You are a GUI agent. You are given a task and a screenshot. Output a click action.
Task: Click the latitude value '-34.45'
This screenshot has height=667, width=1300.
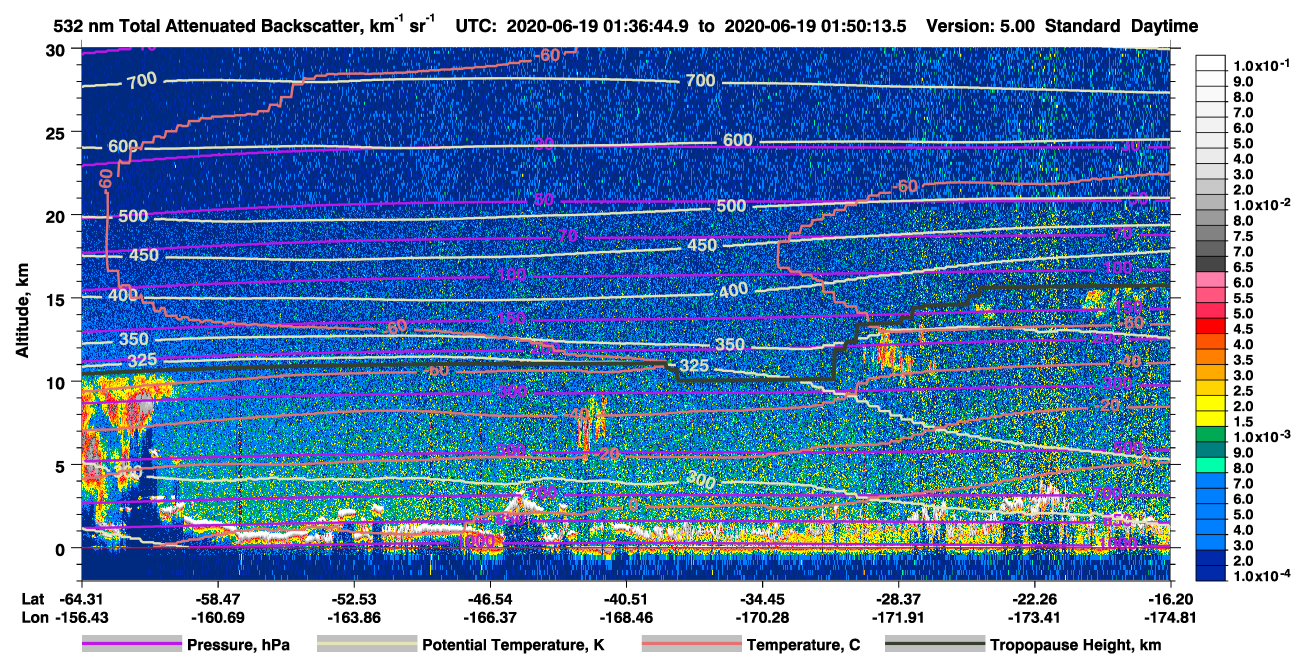763,598
